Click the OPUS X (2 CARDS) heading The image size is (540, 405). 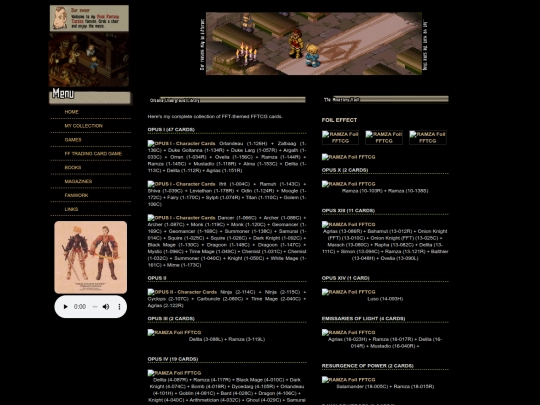[x=345, y=170]
